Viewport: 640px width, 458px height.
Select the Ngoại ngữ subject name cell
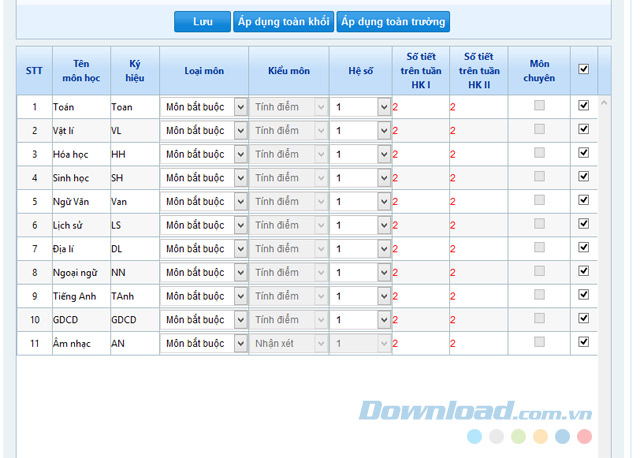[79, 273]
